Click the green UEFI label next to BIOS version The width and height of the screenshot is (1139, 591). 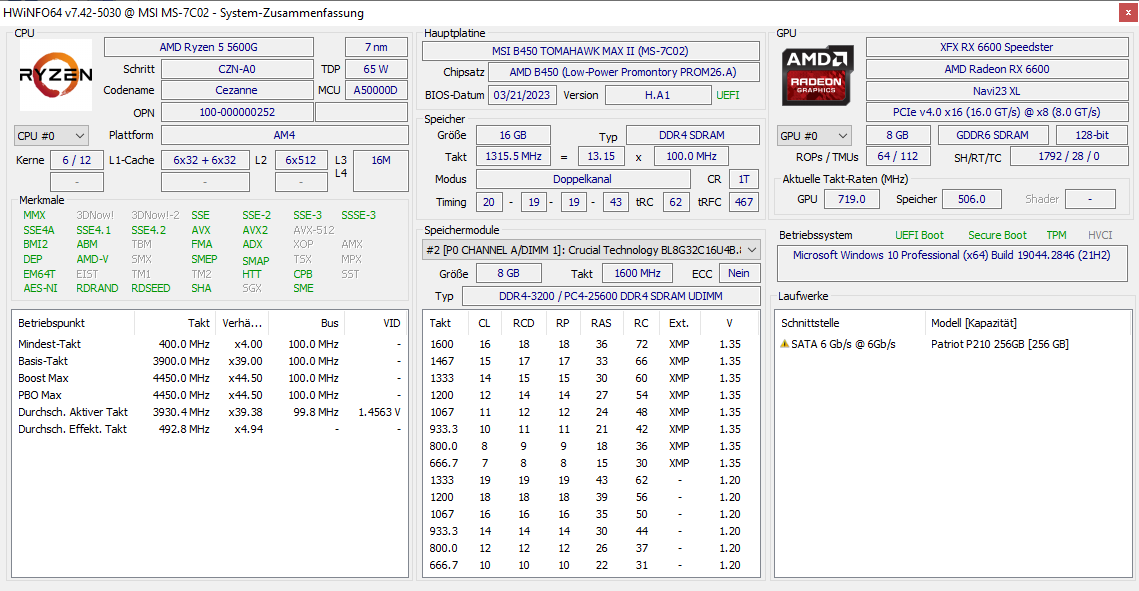(728, 95)
